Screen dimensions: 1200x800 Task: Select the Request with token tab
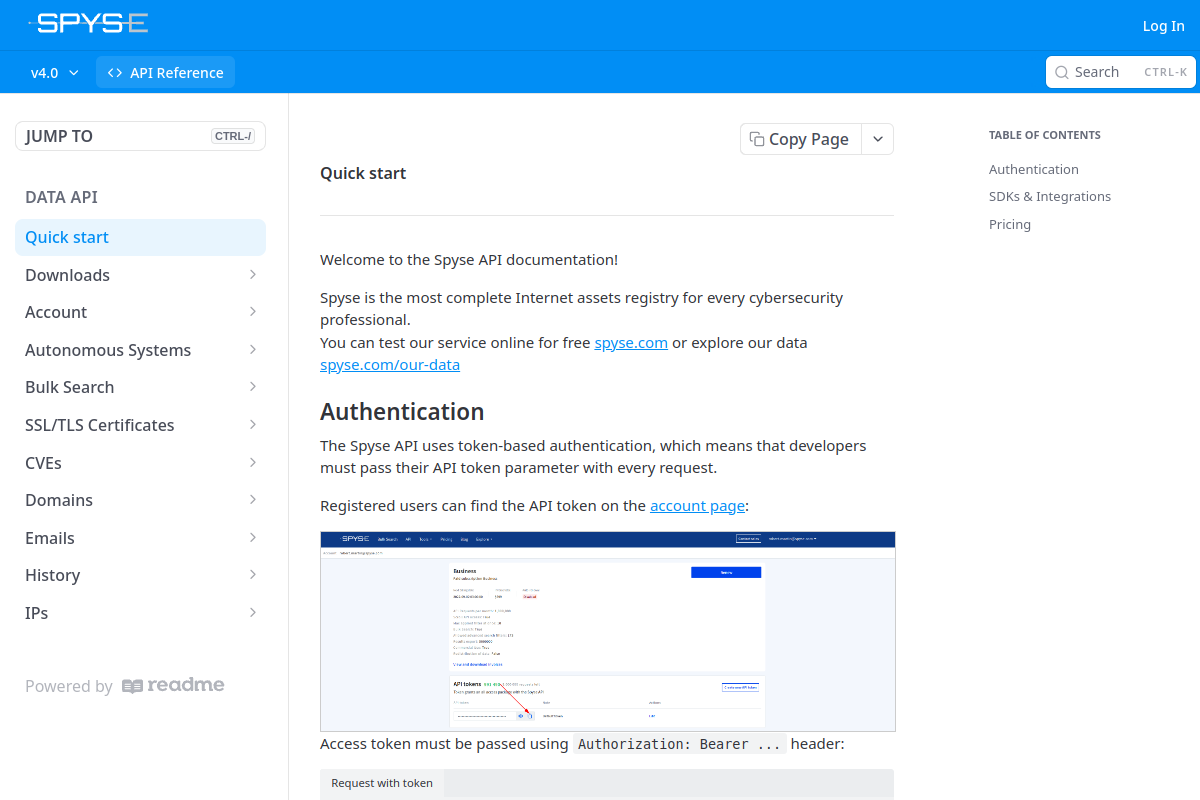382,784
